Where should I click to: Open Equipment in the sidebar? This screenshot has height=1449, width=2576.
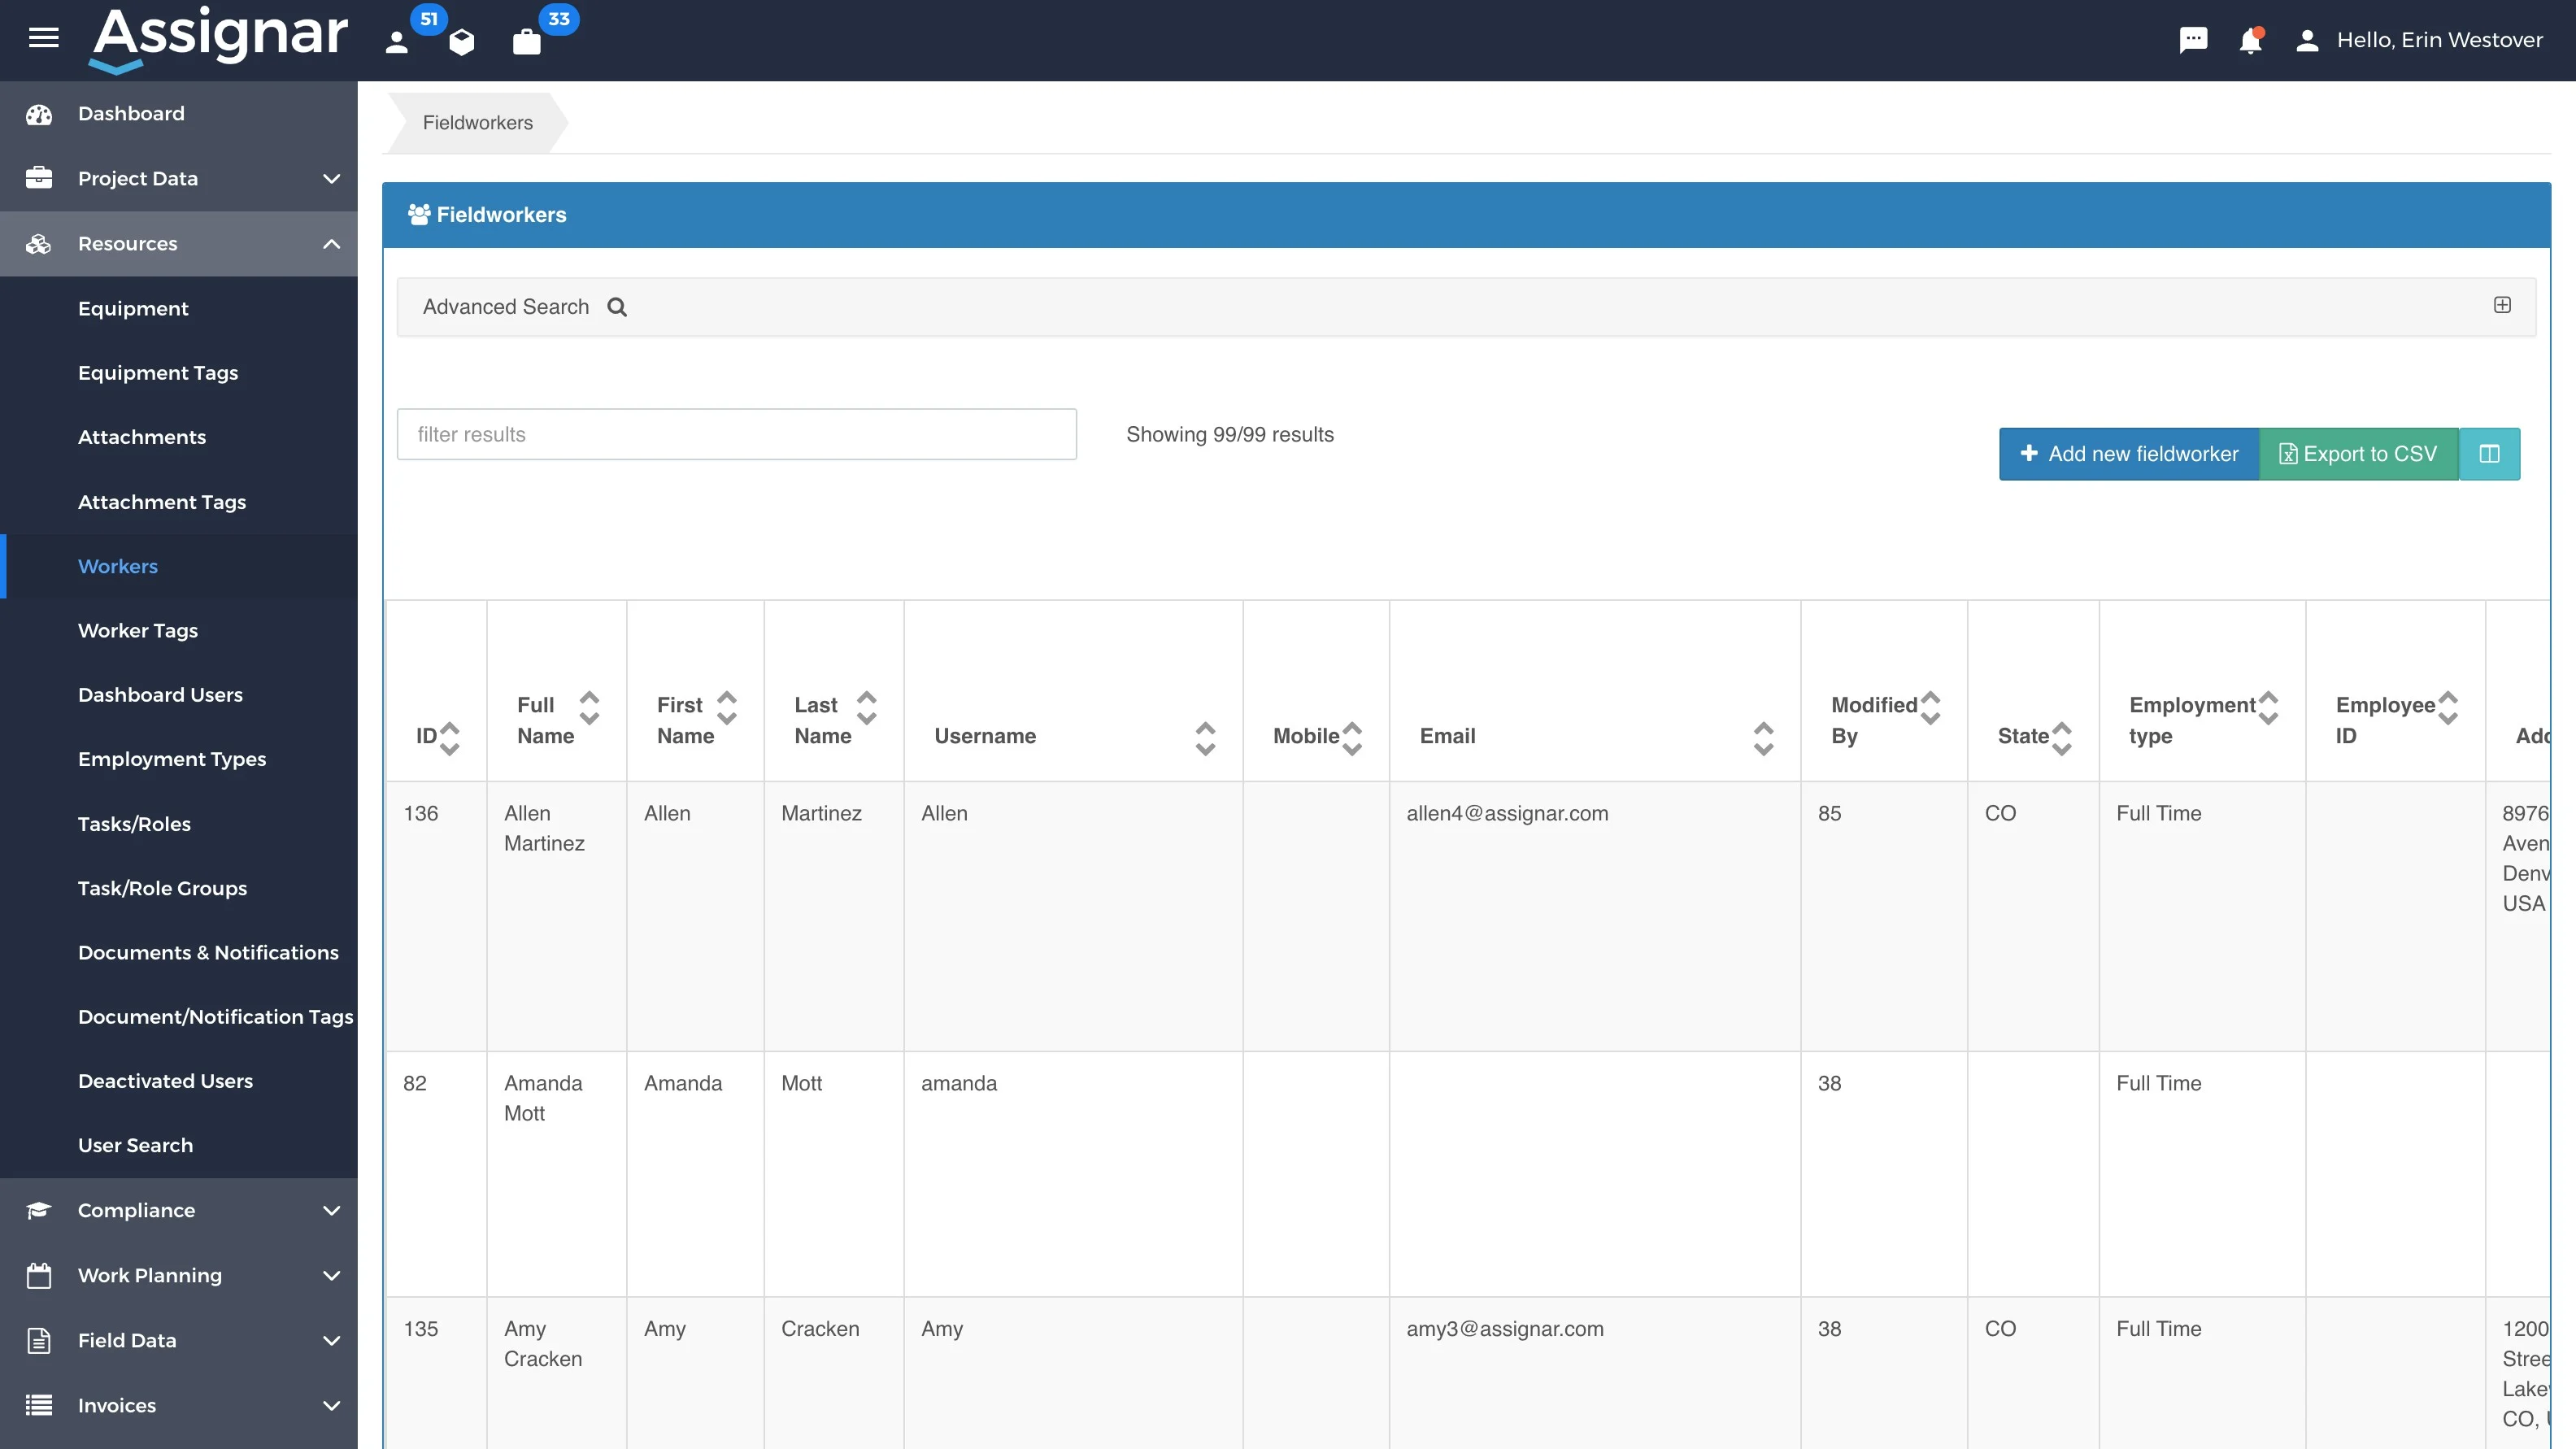pos(179,308)
